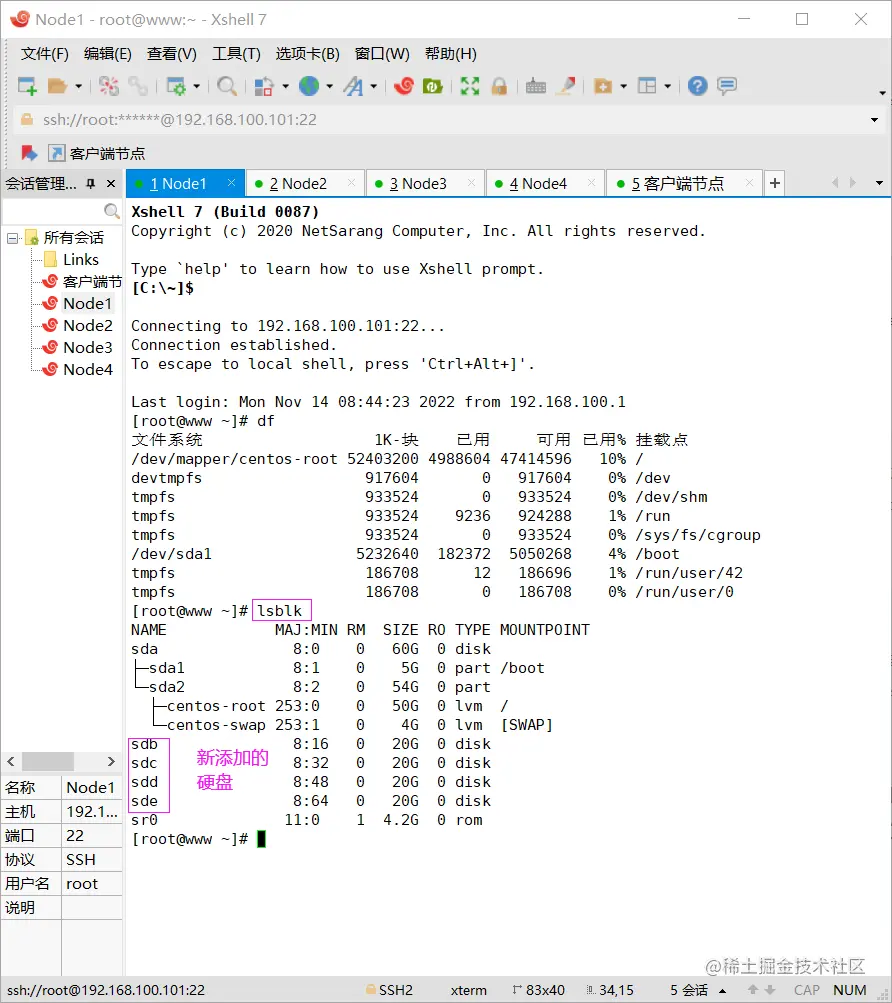Click the color scheme icon
This screenshot has width=892, height=1003.
click(x=264, y=86)
